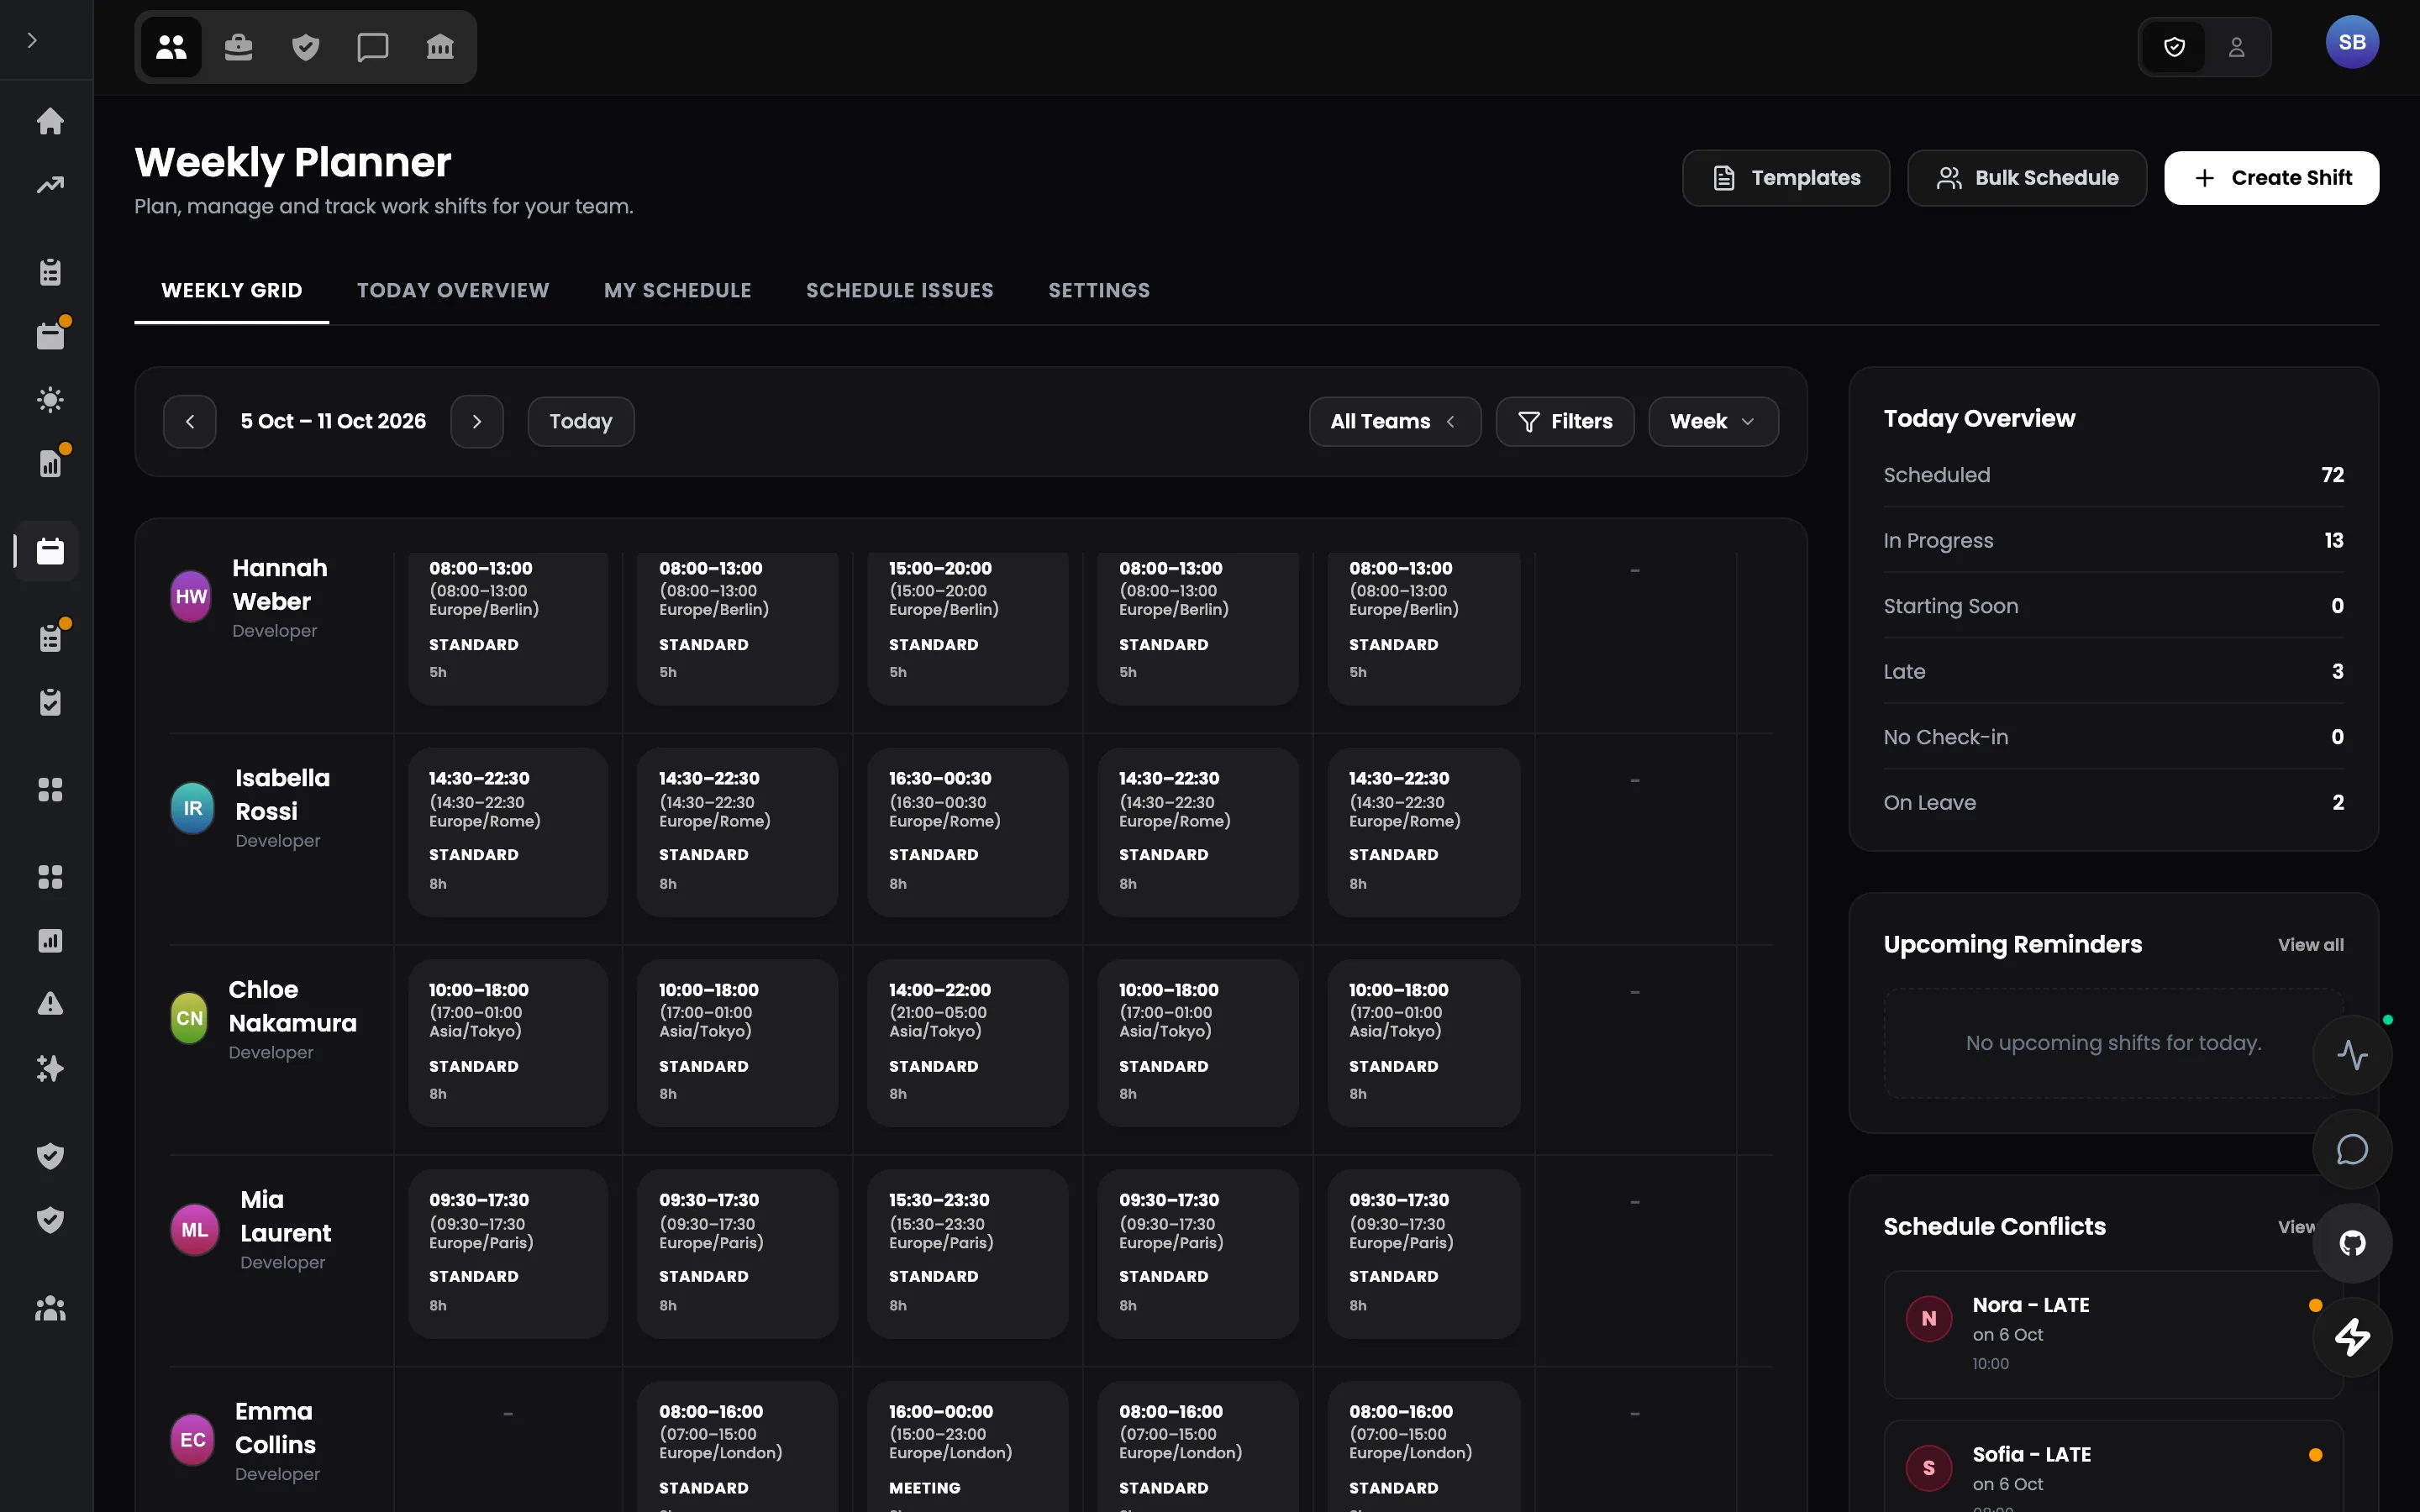Switch to admin shield mode toggle
Viewport: 2420px width, 1512px height.
(x=2174, y=47)
